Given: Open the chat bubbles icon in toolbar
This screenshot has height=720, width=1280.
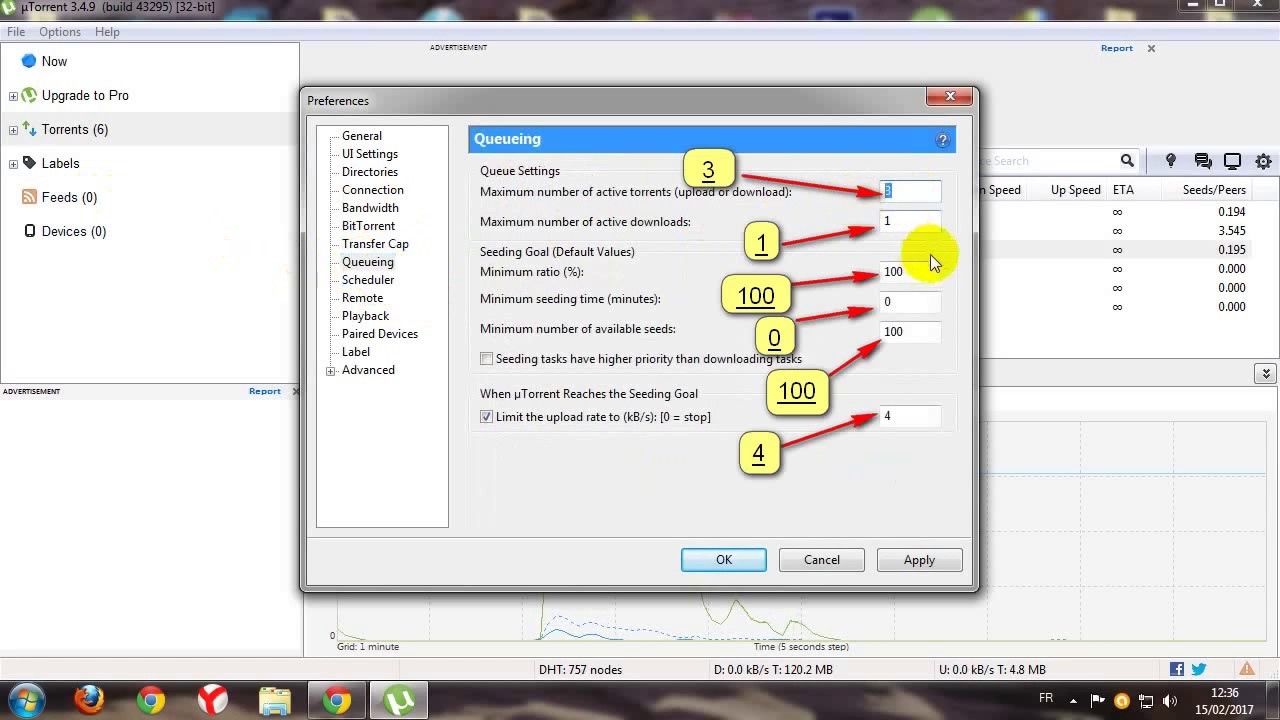Looking at the screenshot, I should (x=1203, y=161).
